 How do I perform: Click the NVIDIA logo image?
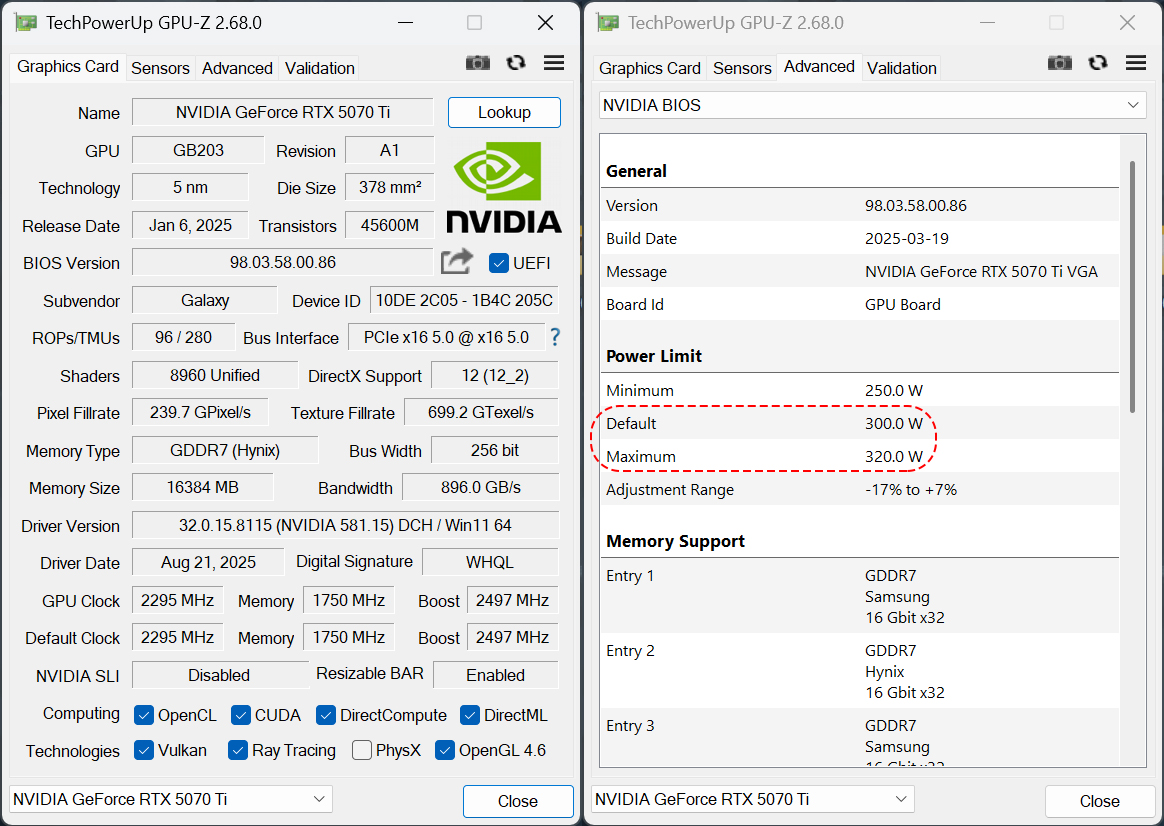click(504, 187)
